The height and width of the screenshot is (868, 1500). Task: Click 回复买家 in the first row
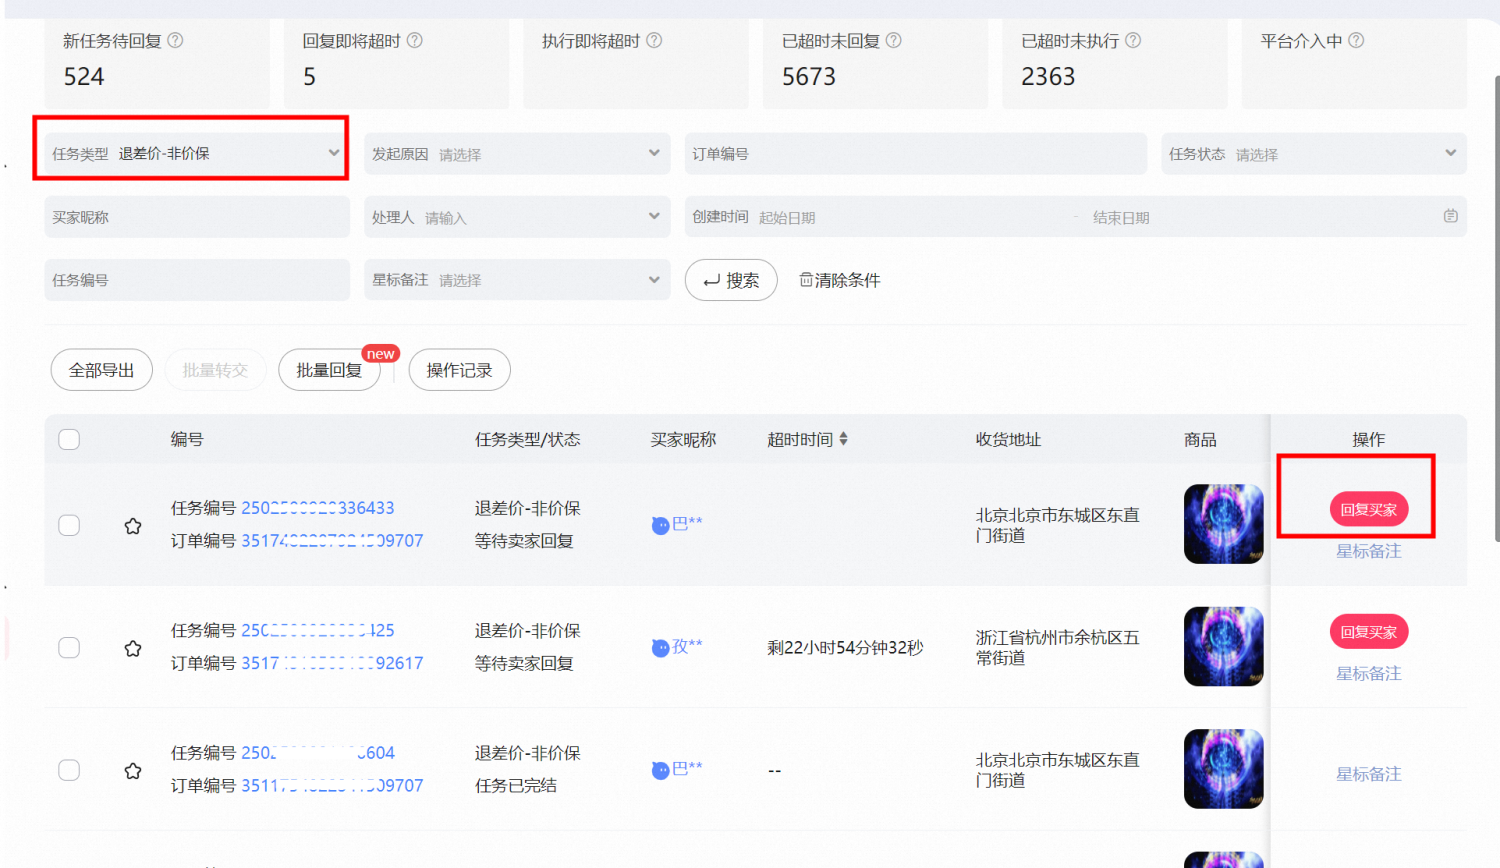point(1369,510)
